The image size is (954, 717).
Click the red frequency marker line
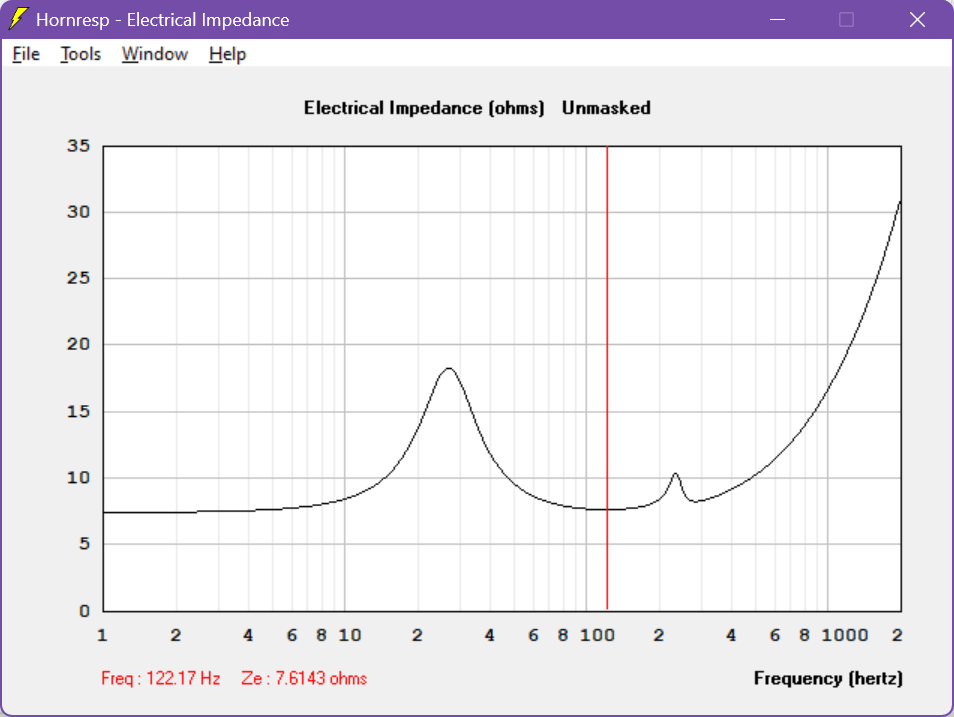pos(607,377)
